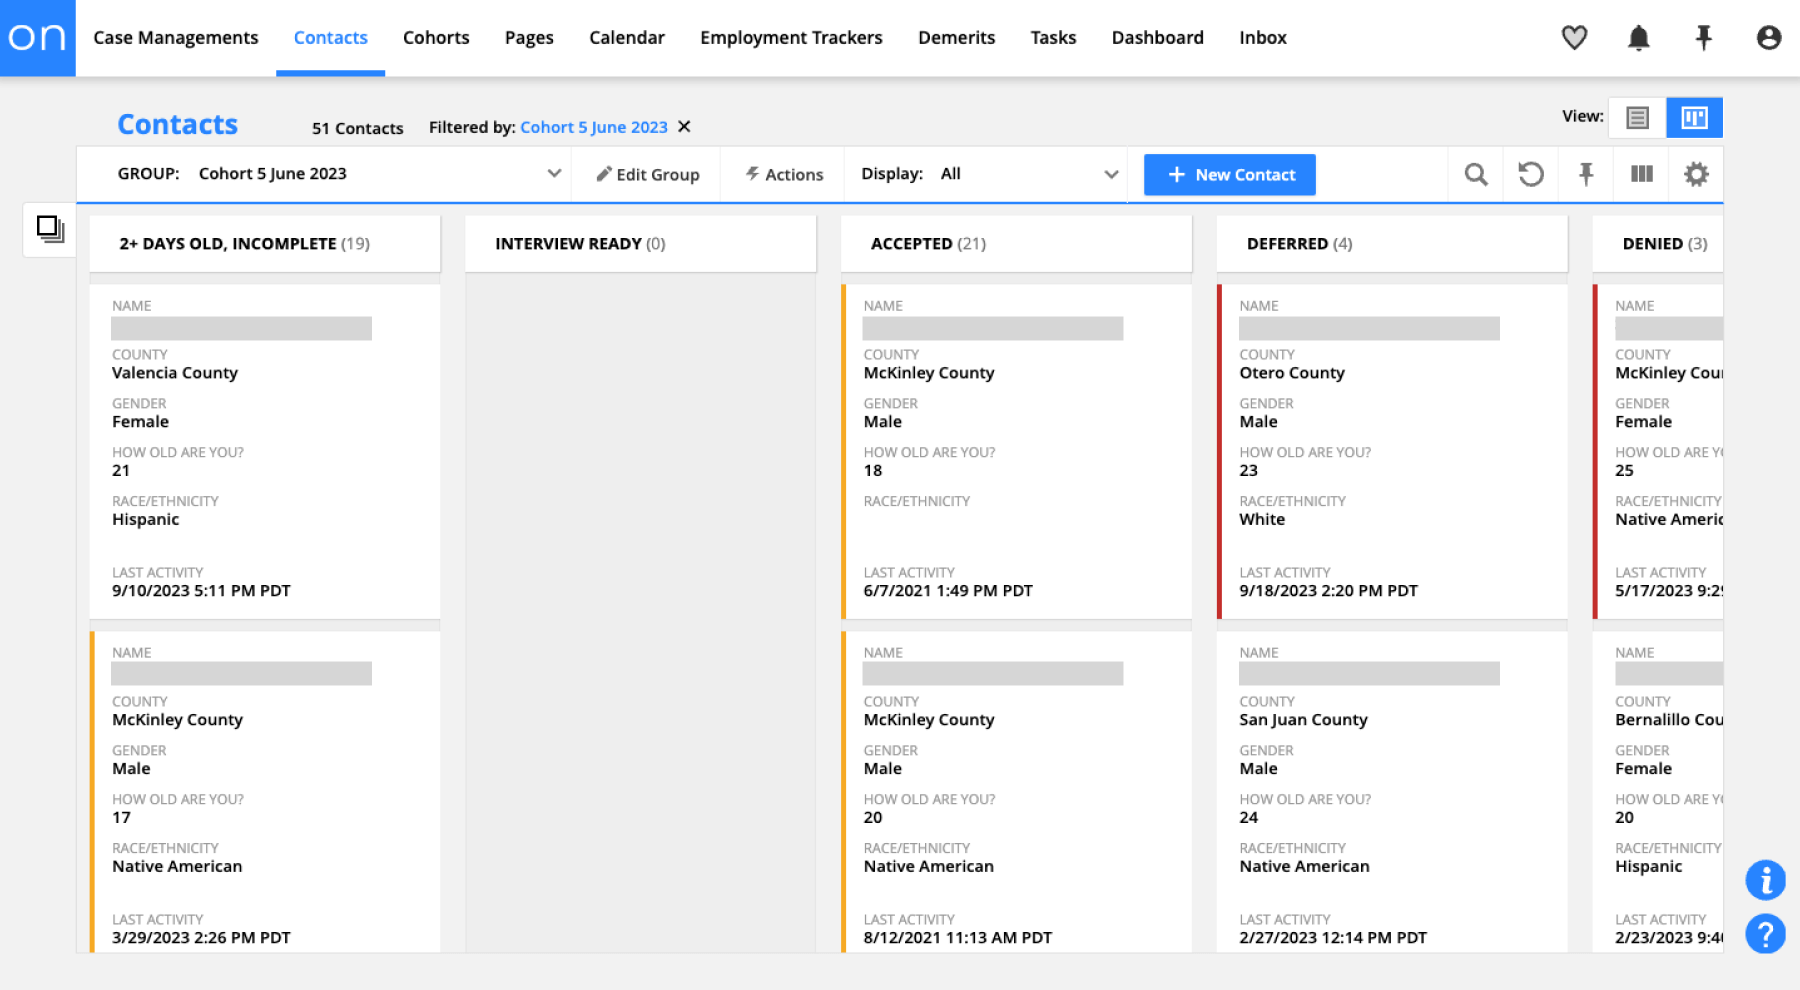Switch to list view layout
Screen dimensions: 1800x990
point(1637,117)
